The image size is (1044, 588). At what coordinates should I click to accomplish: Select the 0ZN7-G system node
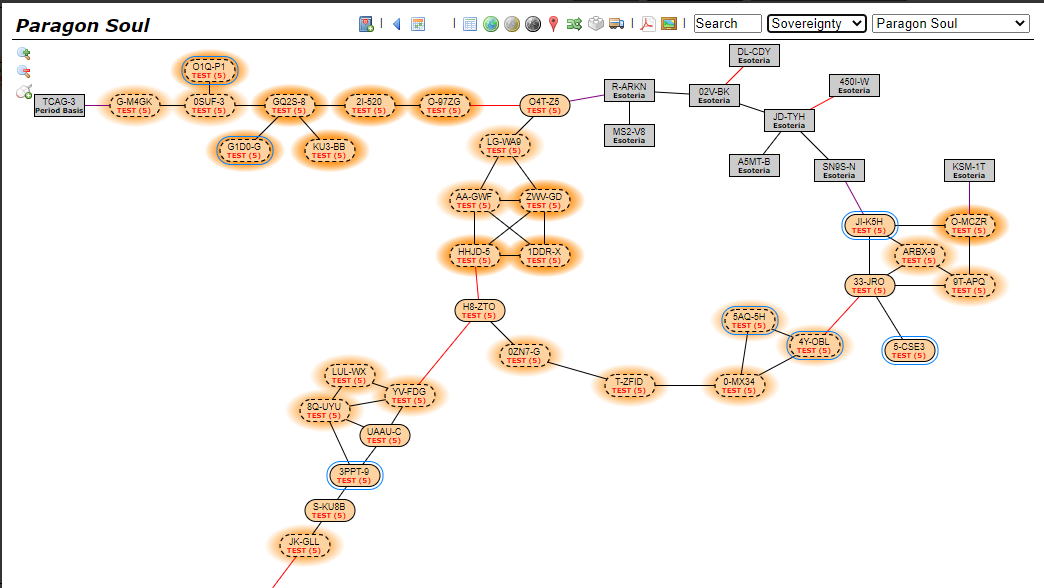point(524,355)
